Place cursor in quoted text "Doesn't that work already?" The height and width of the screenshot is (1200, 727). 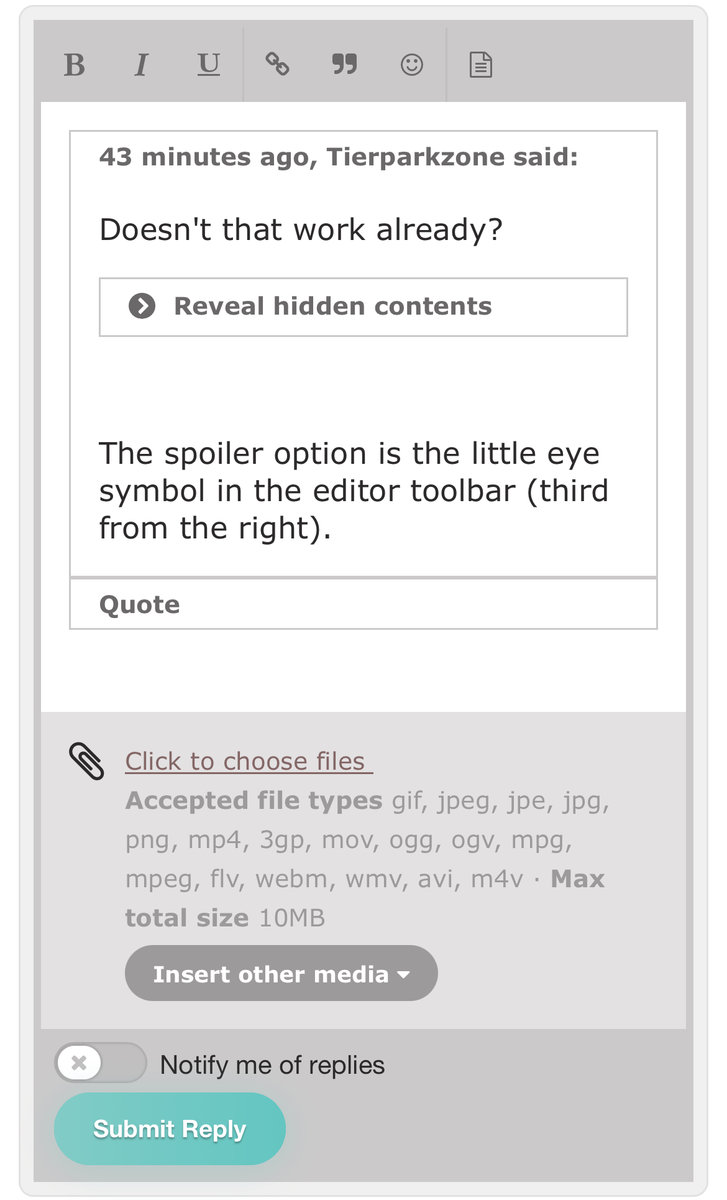click(x=300, y=230)
